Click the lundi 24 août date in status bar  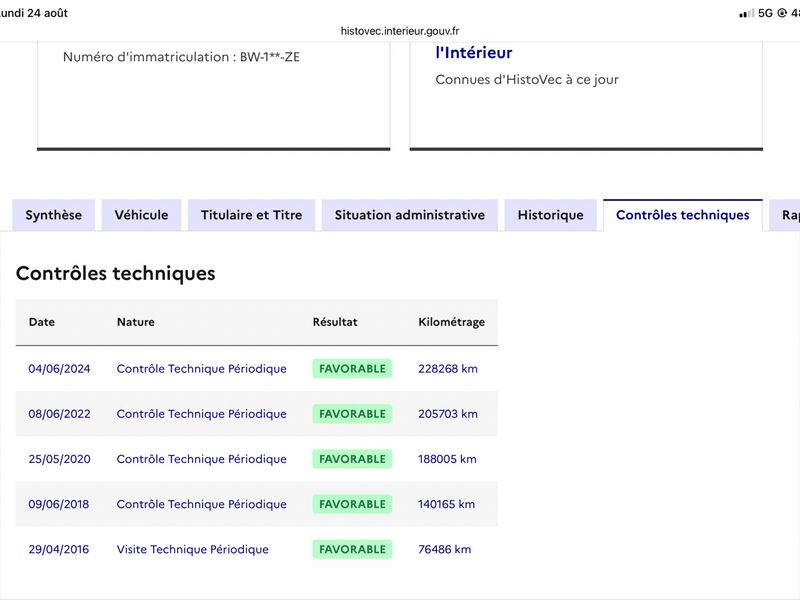pyautogui.click(x=34, y=13)
